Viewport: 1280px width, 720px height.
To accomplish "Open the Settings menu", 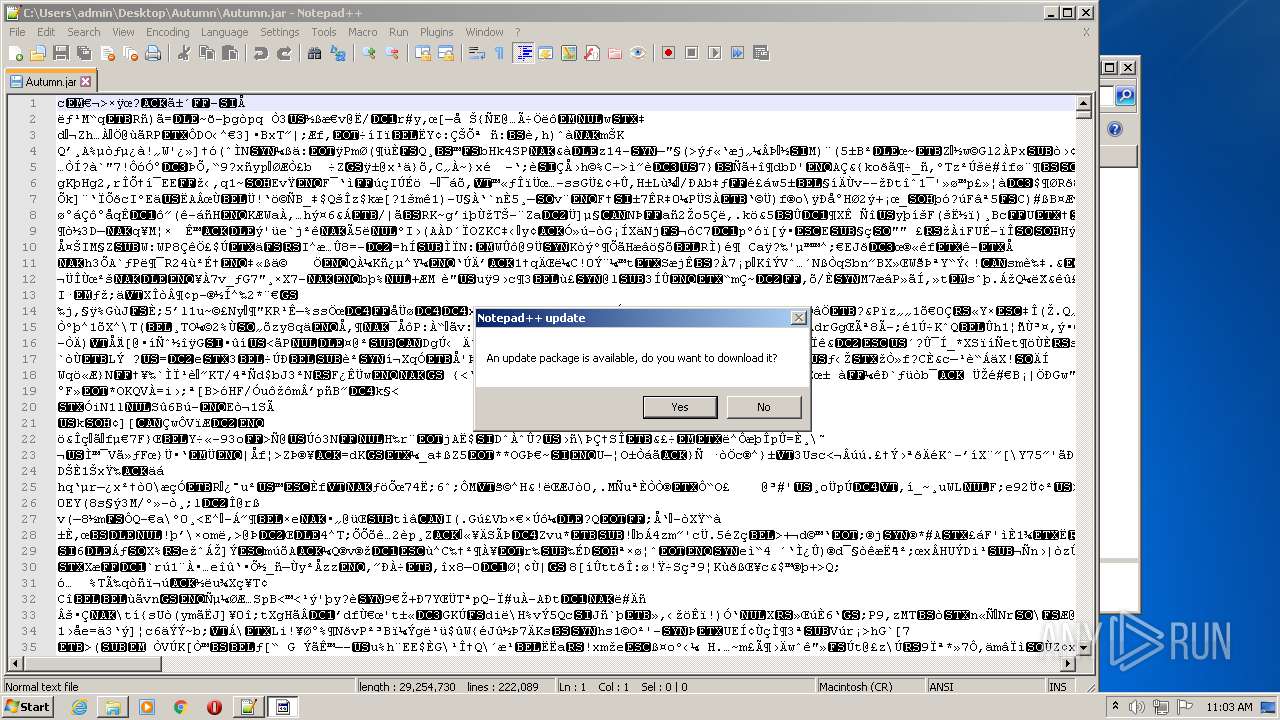I will pos(280,32).
